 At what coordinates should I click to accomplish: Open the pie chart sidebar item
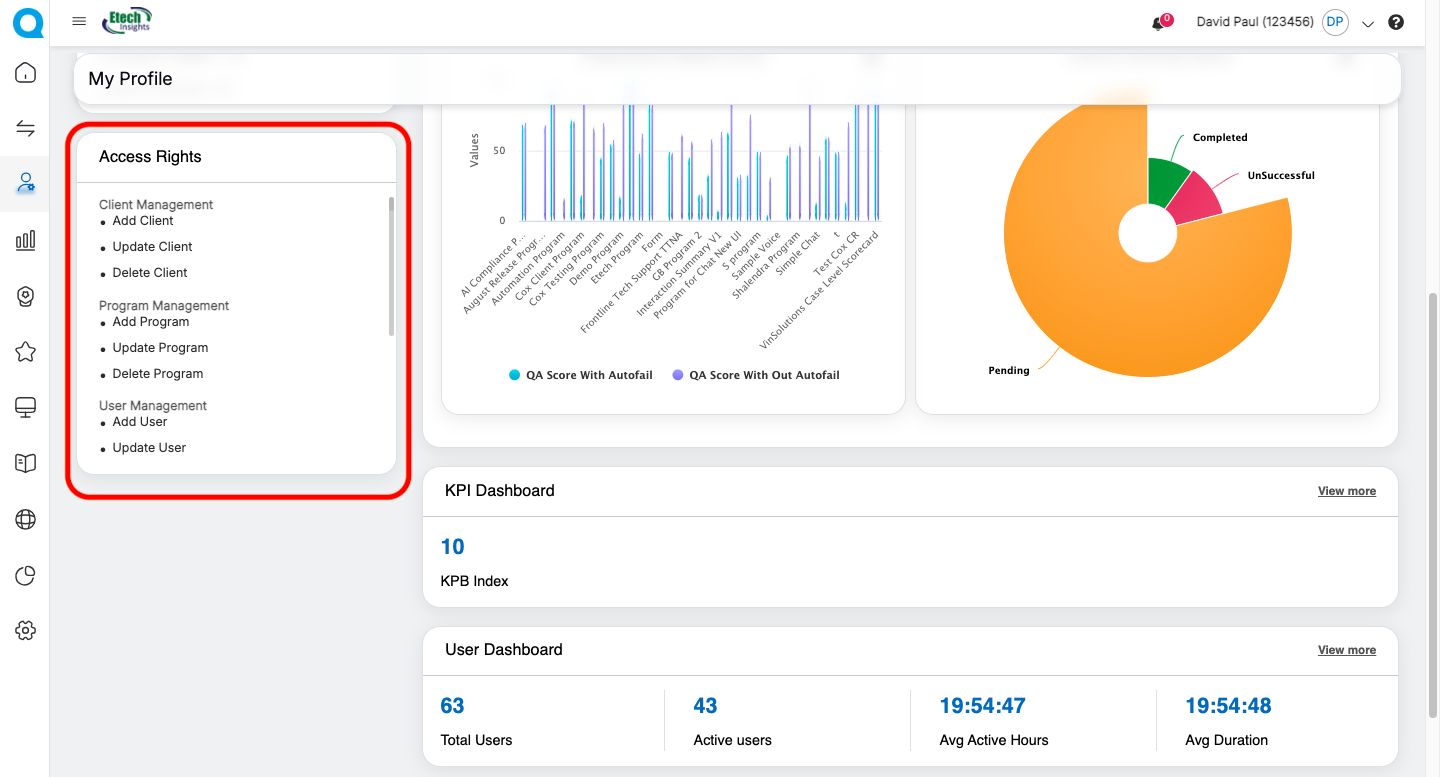click(26, 575)
